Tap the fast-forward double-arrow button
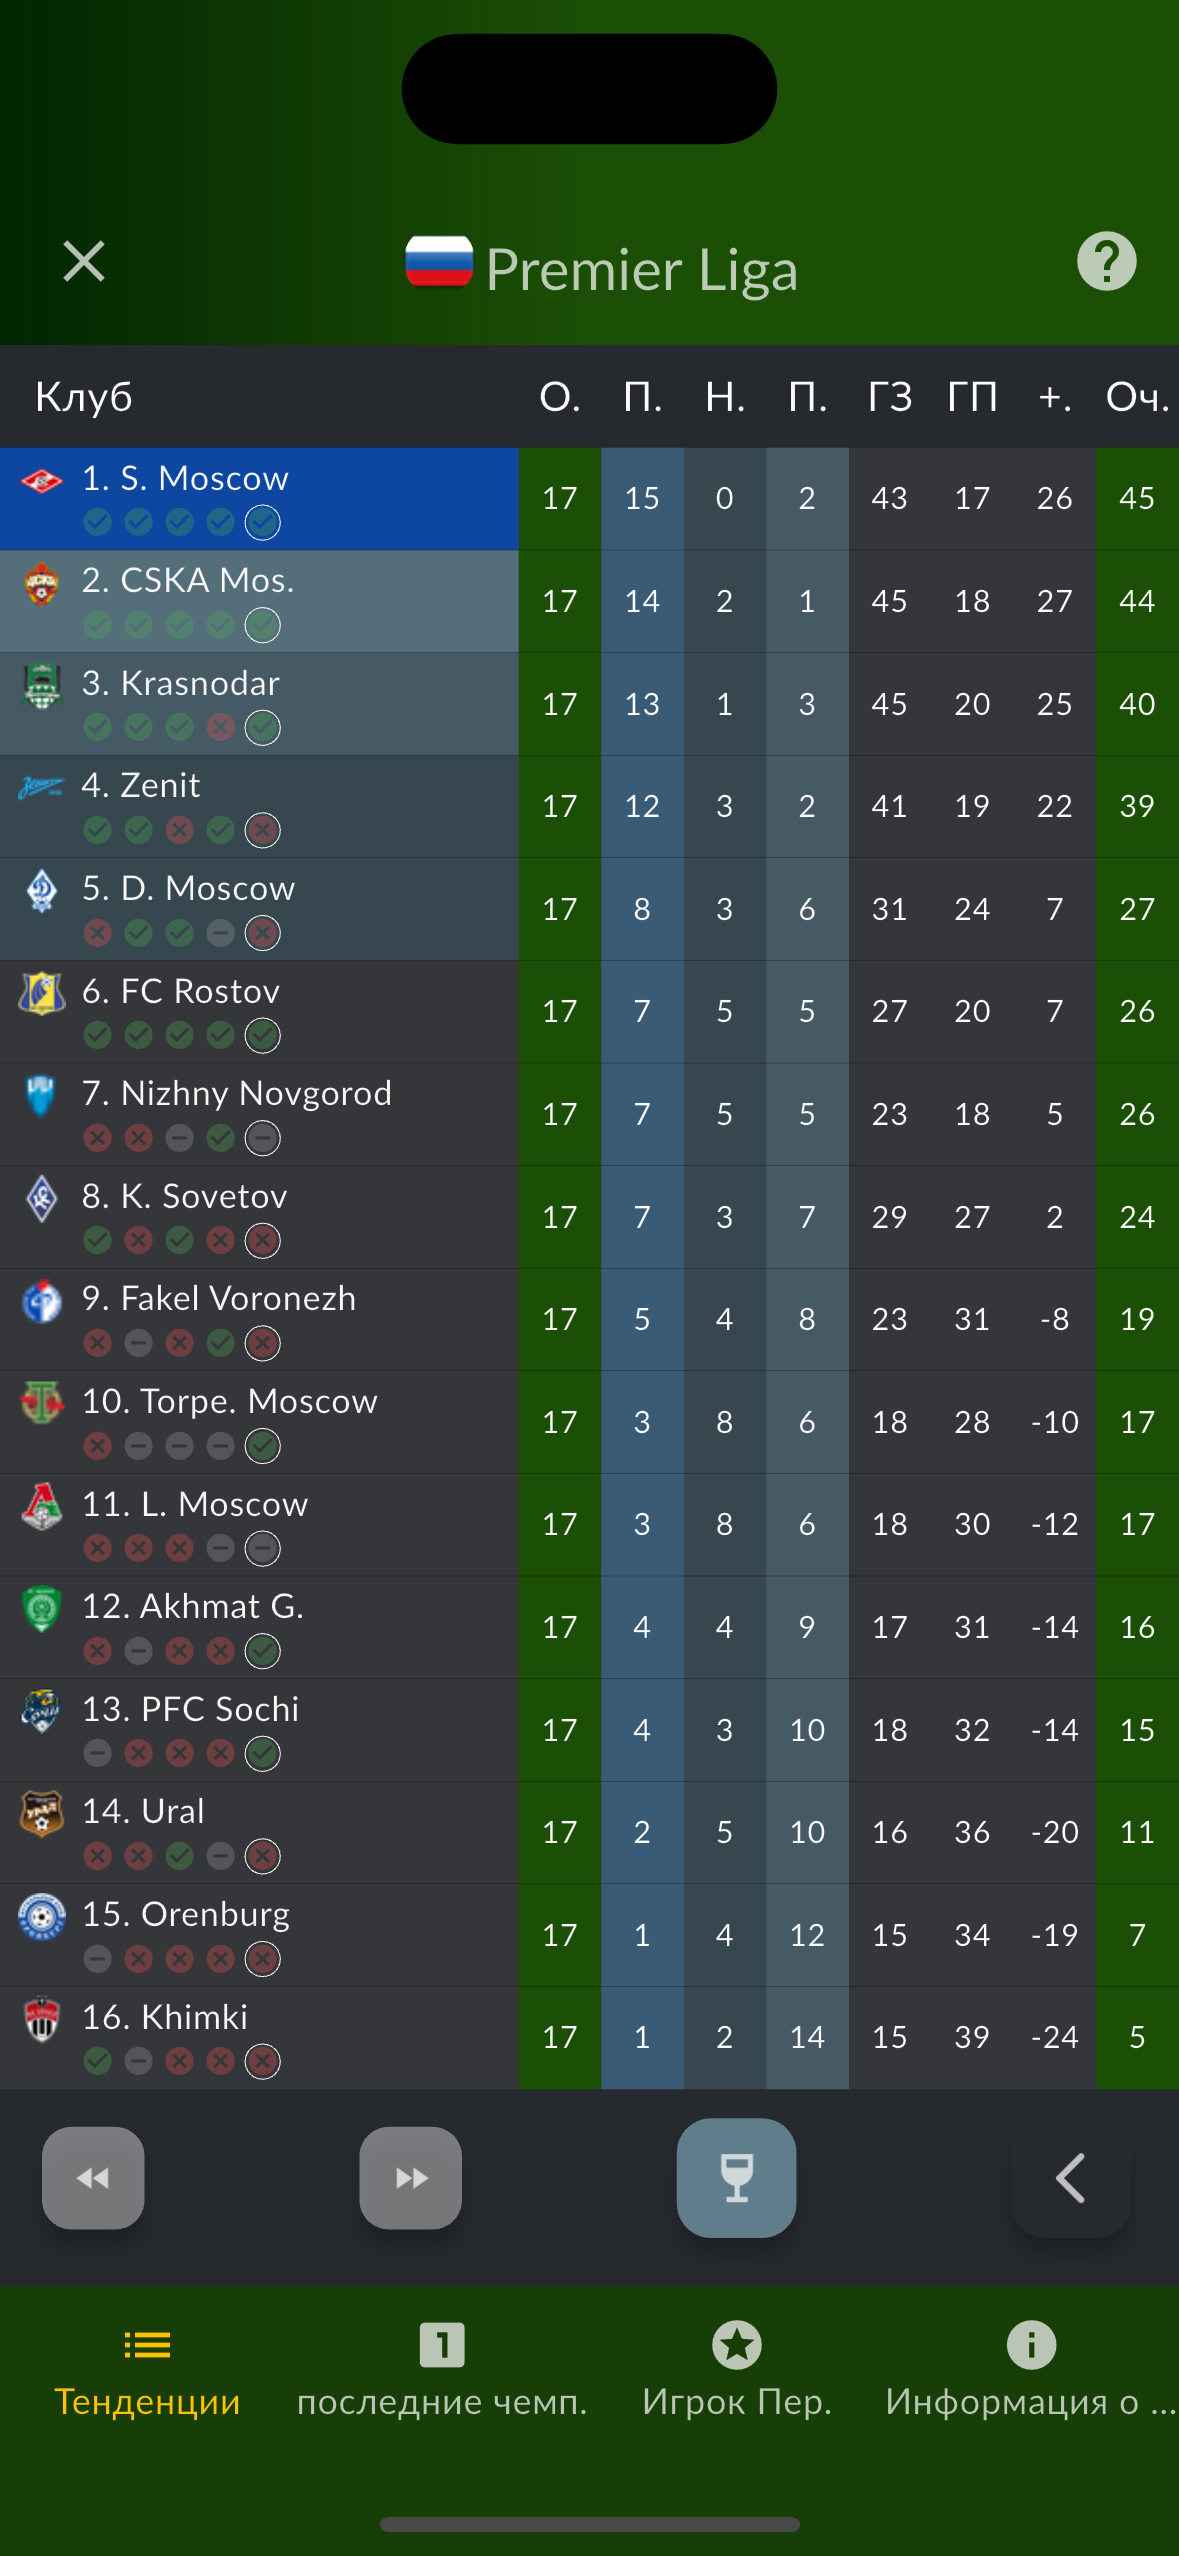The width and height of the screenshot is (1179, 2556). click(x=411, y=2178)
